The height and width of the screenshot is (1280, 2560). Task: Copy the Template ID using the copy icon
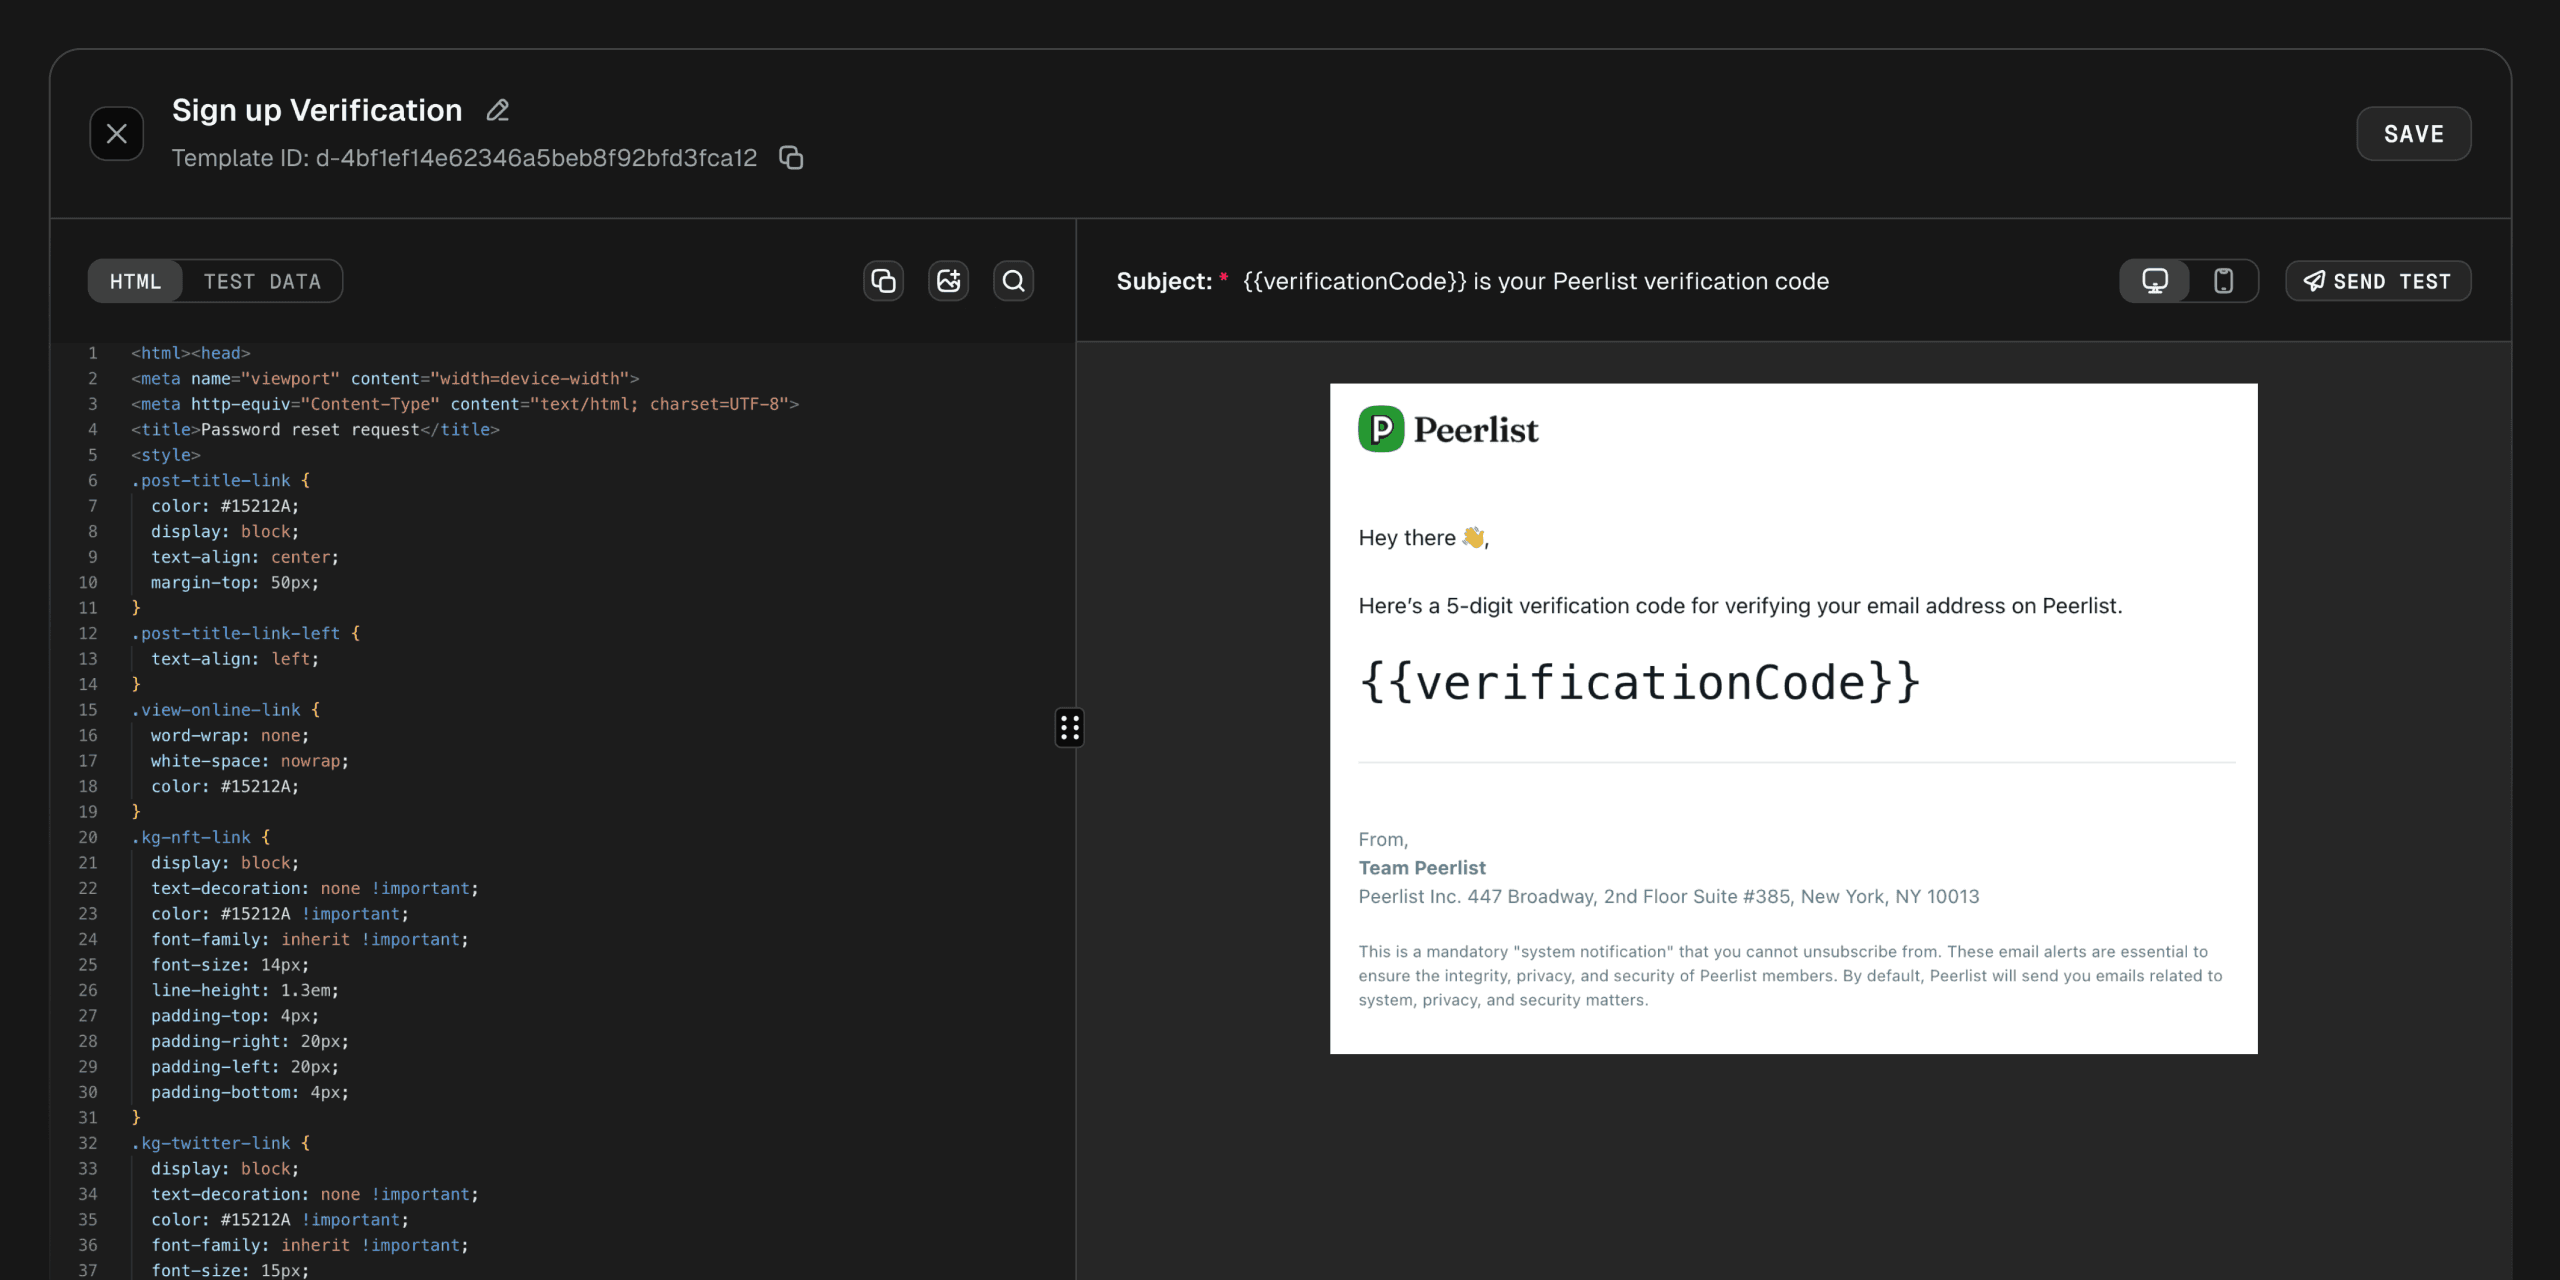[x=790, y=158]
